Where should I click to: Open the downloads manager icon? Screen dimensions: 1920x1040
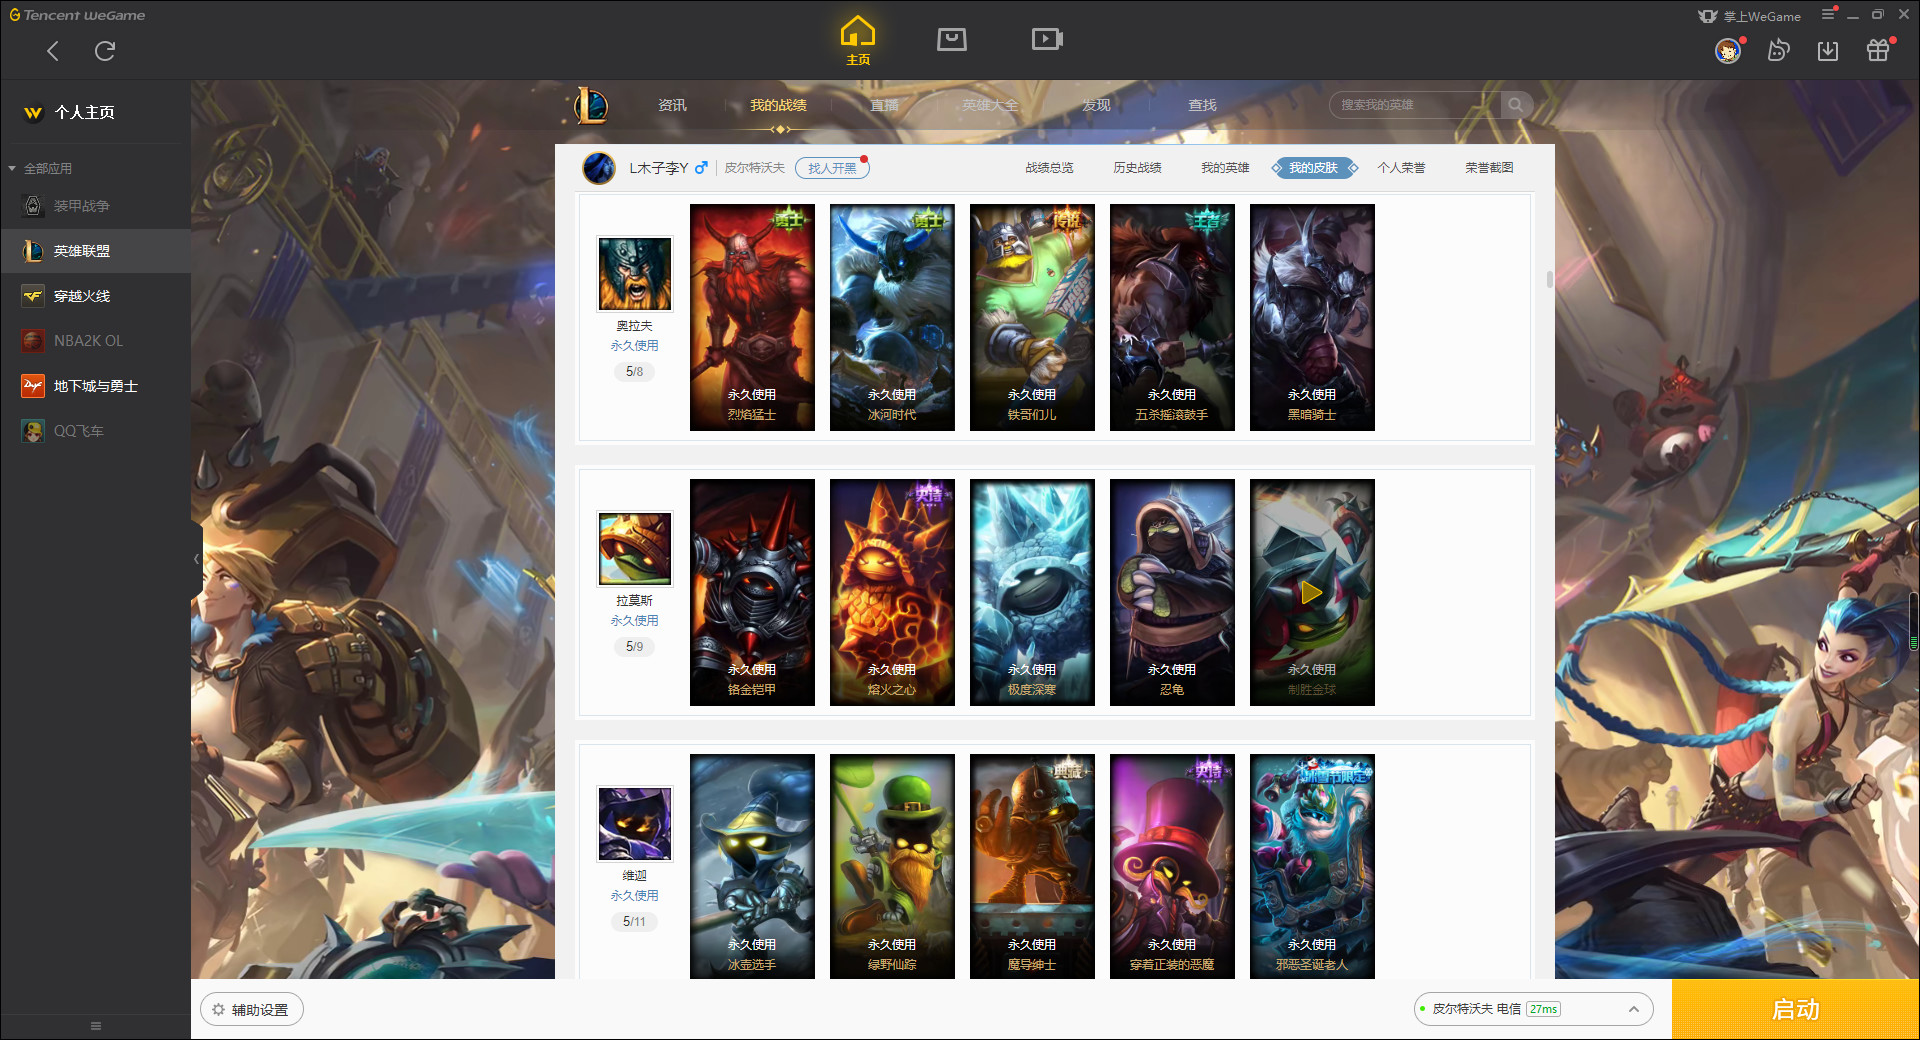[x=1828, y=50]
